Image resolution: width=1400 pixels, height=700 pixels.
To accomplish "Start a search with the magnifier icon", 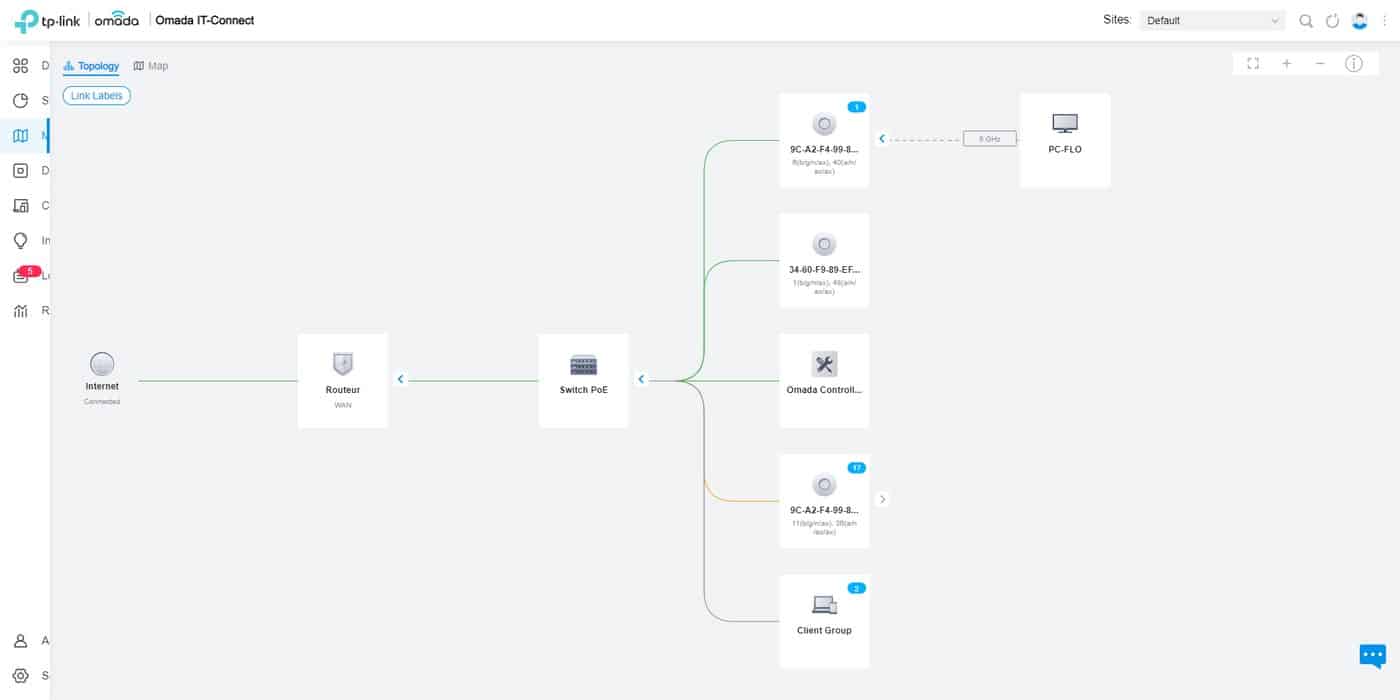I will pyautogui.click(x=1305, y=20).
